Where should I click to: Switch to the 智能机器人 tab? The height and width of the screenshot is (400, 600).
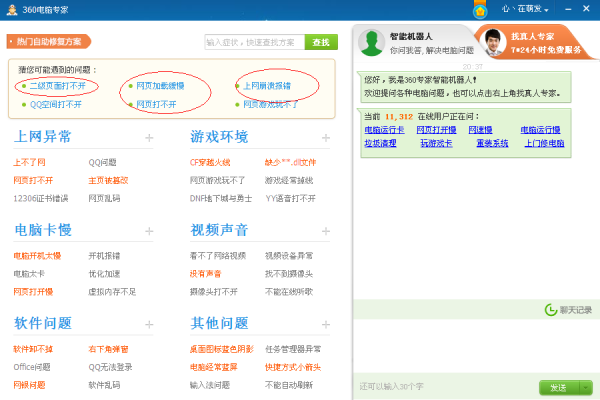[415, 42]
